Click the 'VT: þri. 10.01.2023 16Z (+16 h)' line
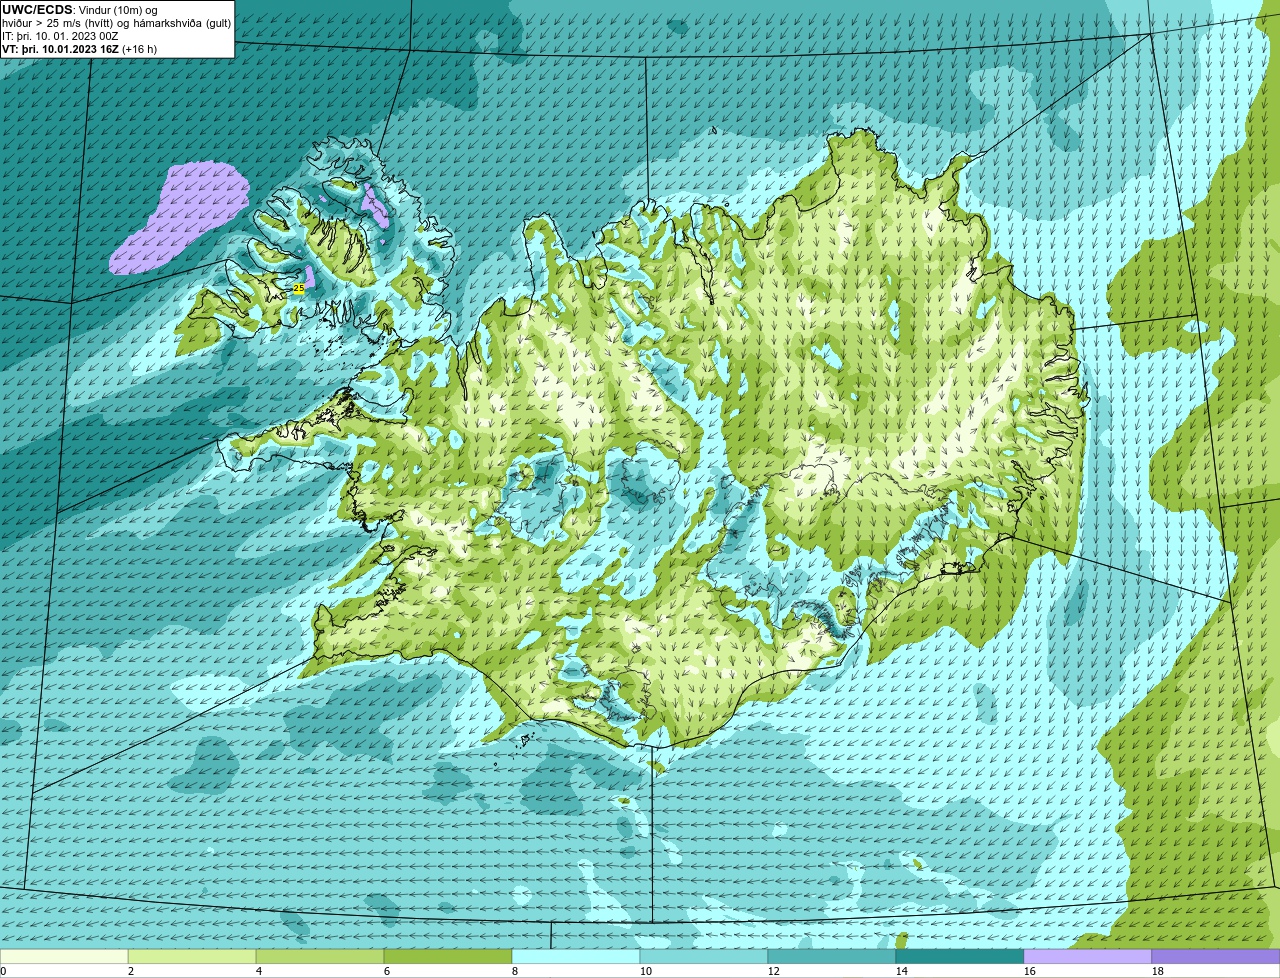This screenshot has height=978, width=1280. (x=80, y=49)
